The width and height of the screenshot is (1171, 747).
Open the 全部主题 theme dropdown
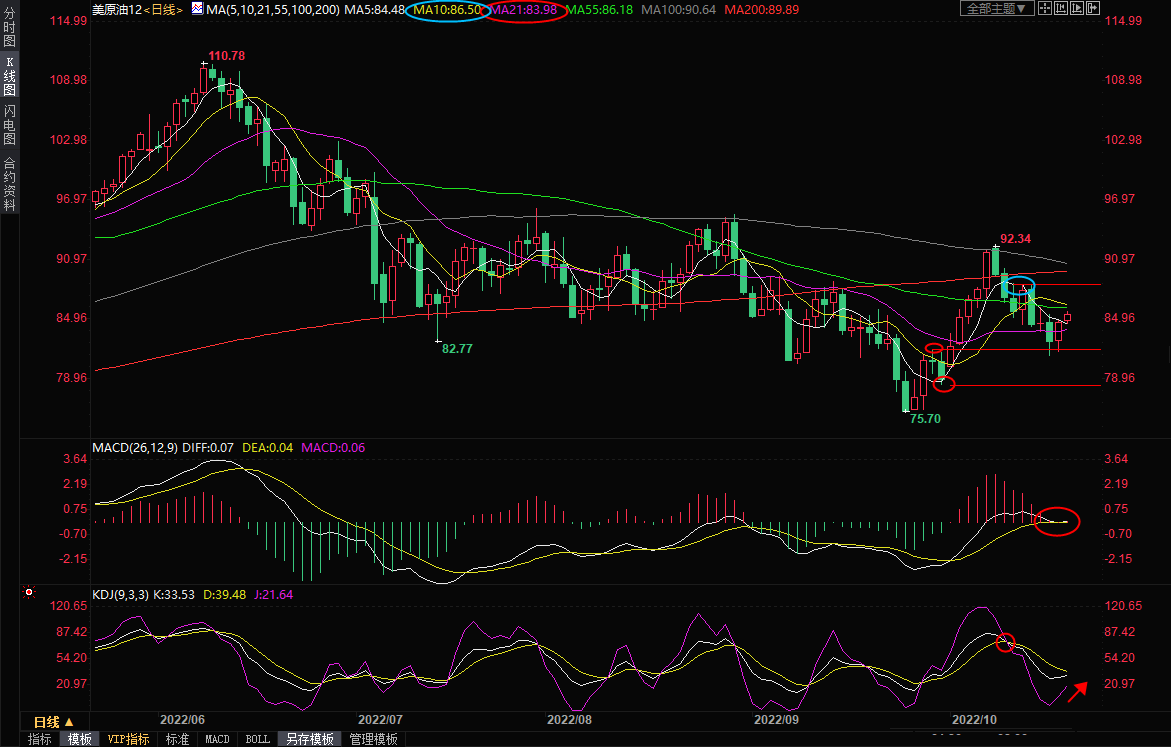pos(995,9)
